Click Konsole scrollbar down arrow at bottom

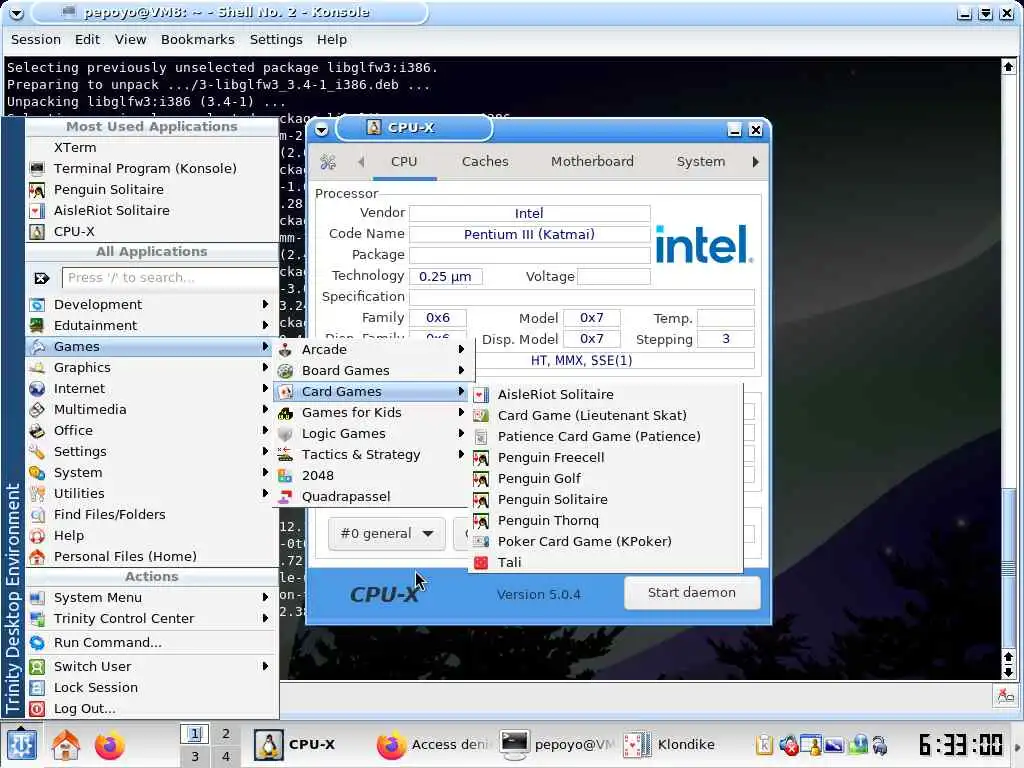(x=1008, y=673)
